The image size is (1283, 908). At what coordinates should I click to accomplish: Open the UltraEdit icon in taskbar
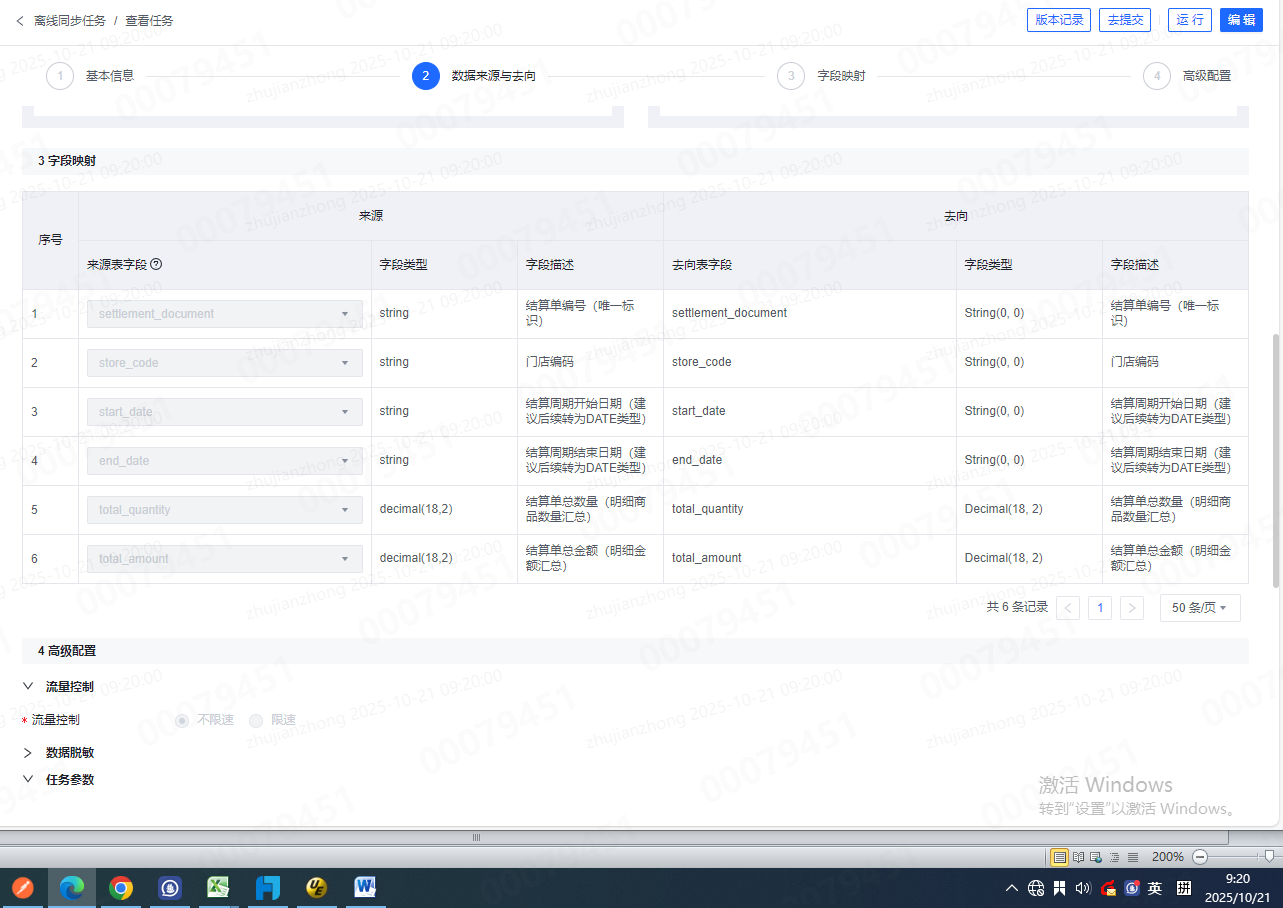(316, 887)
